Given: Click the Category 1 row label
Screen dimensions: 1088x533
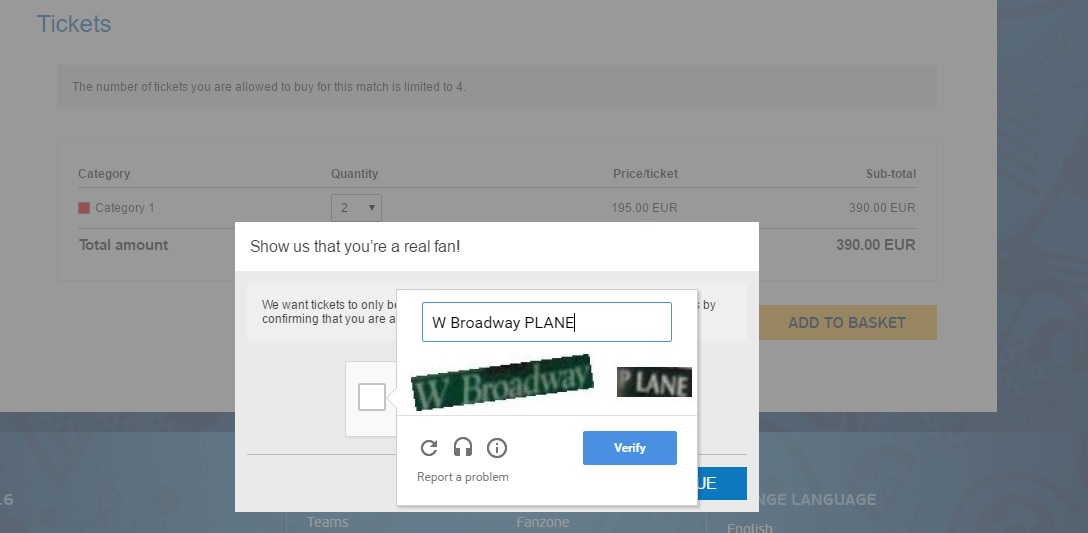Looking at the screenshot, I should 125,208.
